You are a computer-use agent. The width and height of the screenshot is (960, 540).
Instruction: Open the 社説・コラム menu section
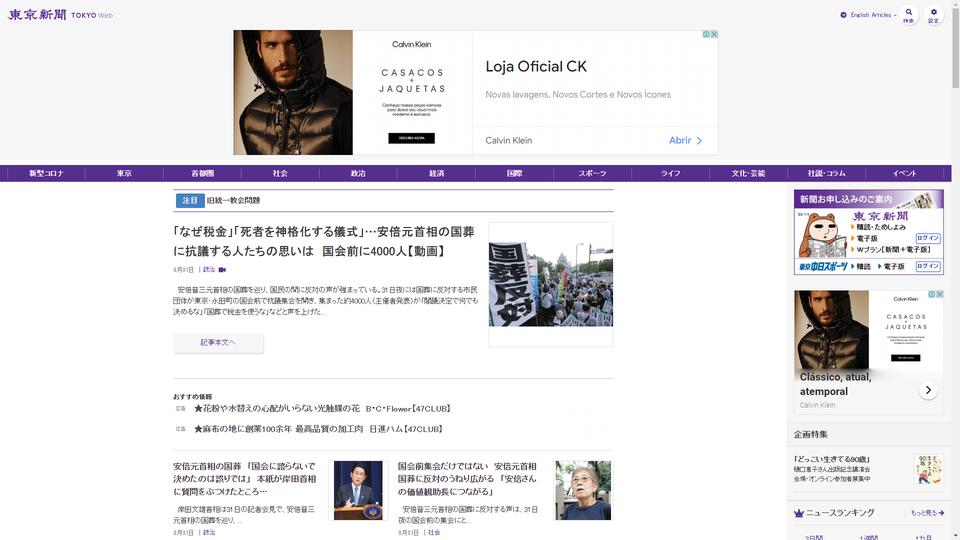pos(827,173)
